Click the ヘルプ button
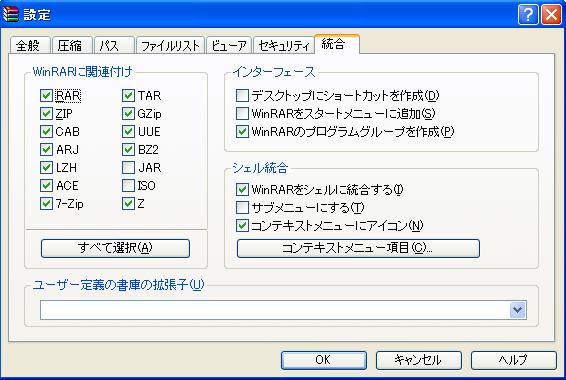Screen dimensions: 566x380 coord(514,360)
